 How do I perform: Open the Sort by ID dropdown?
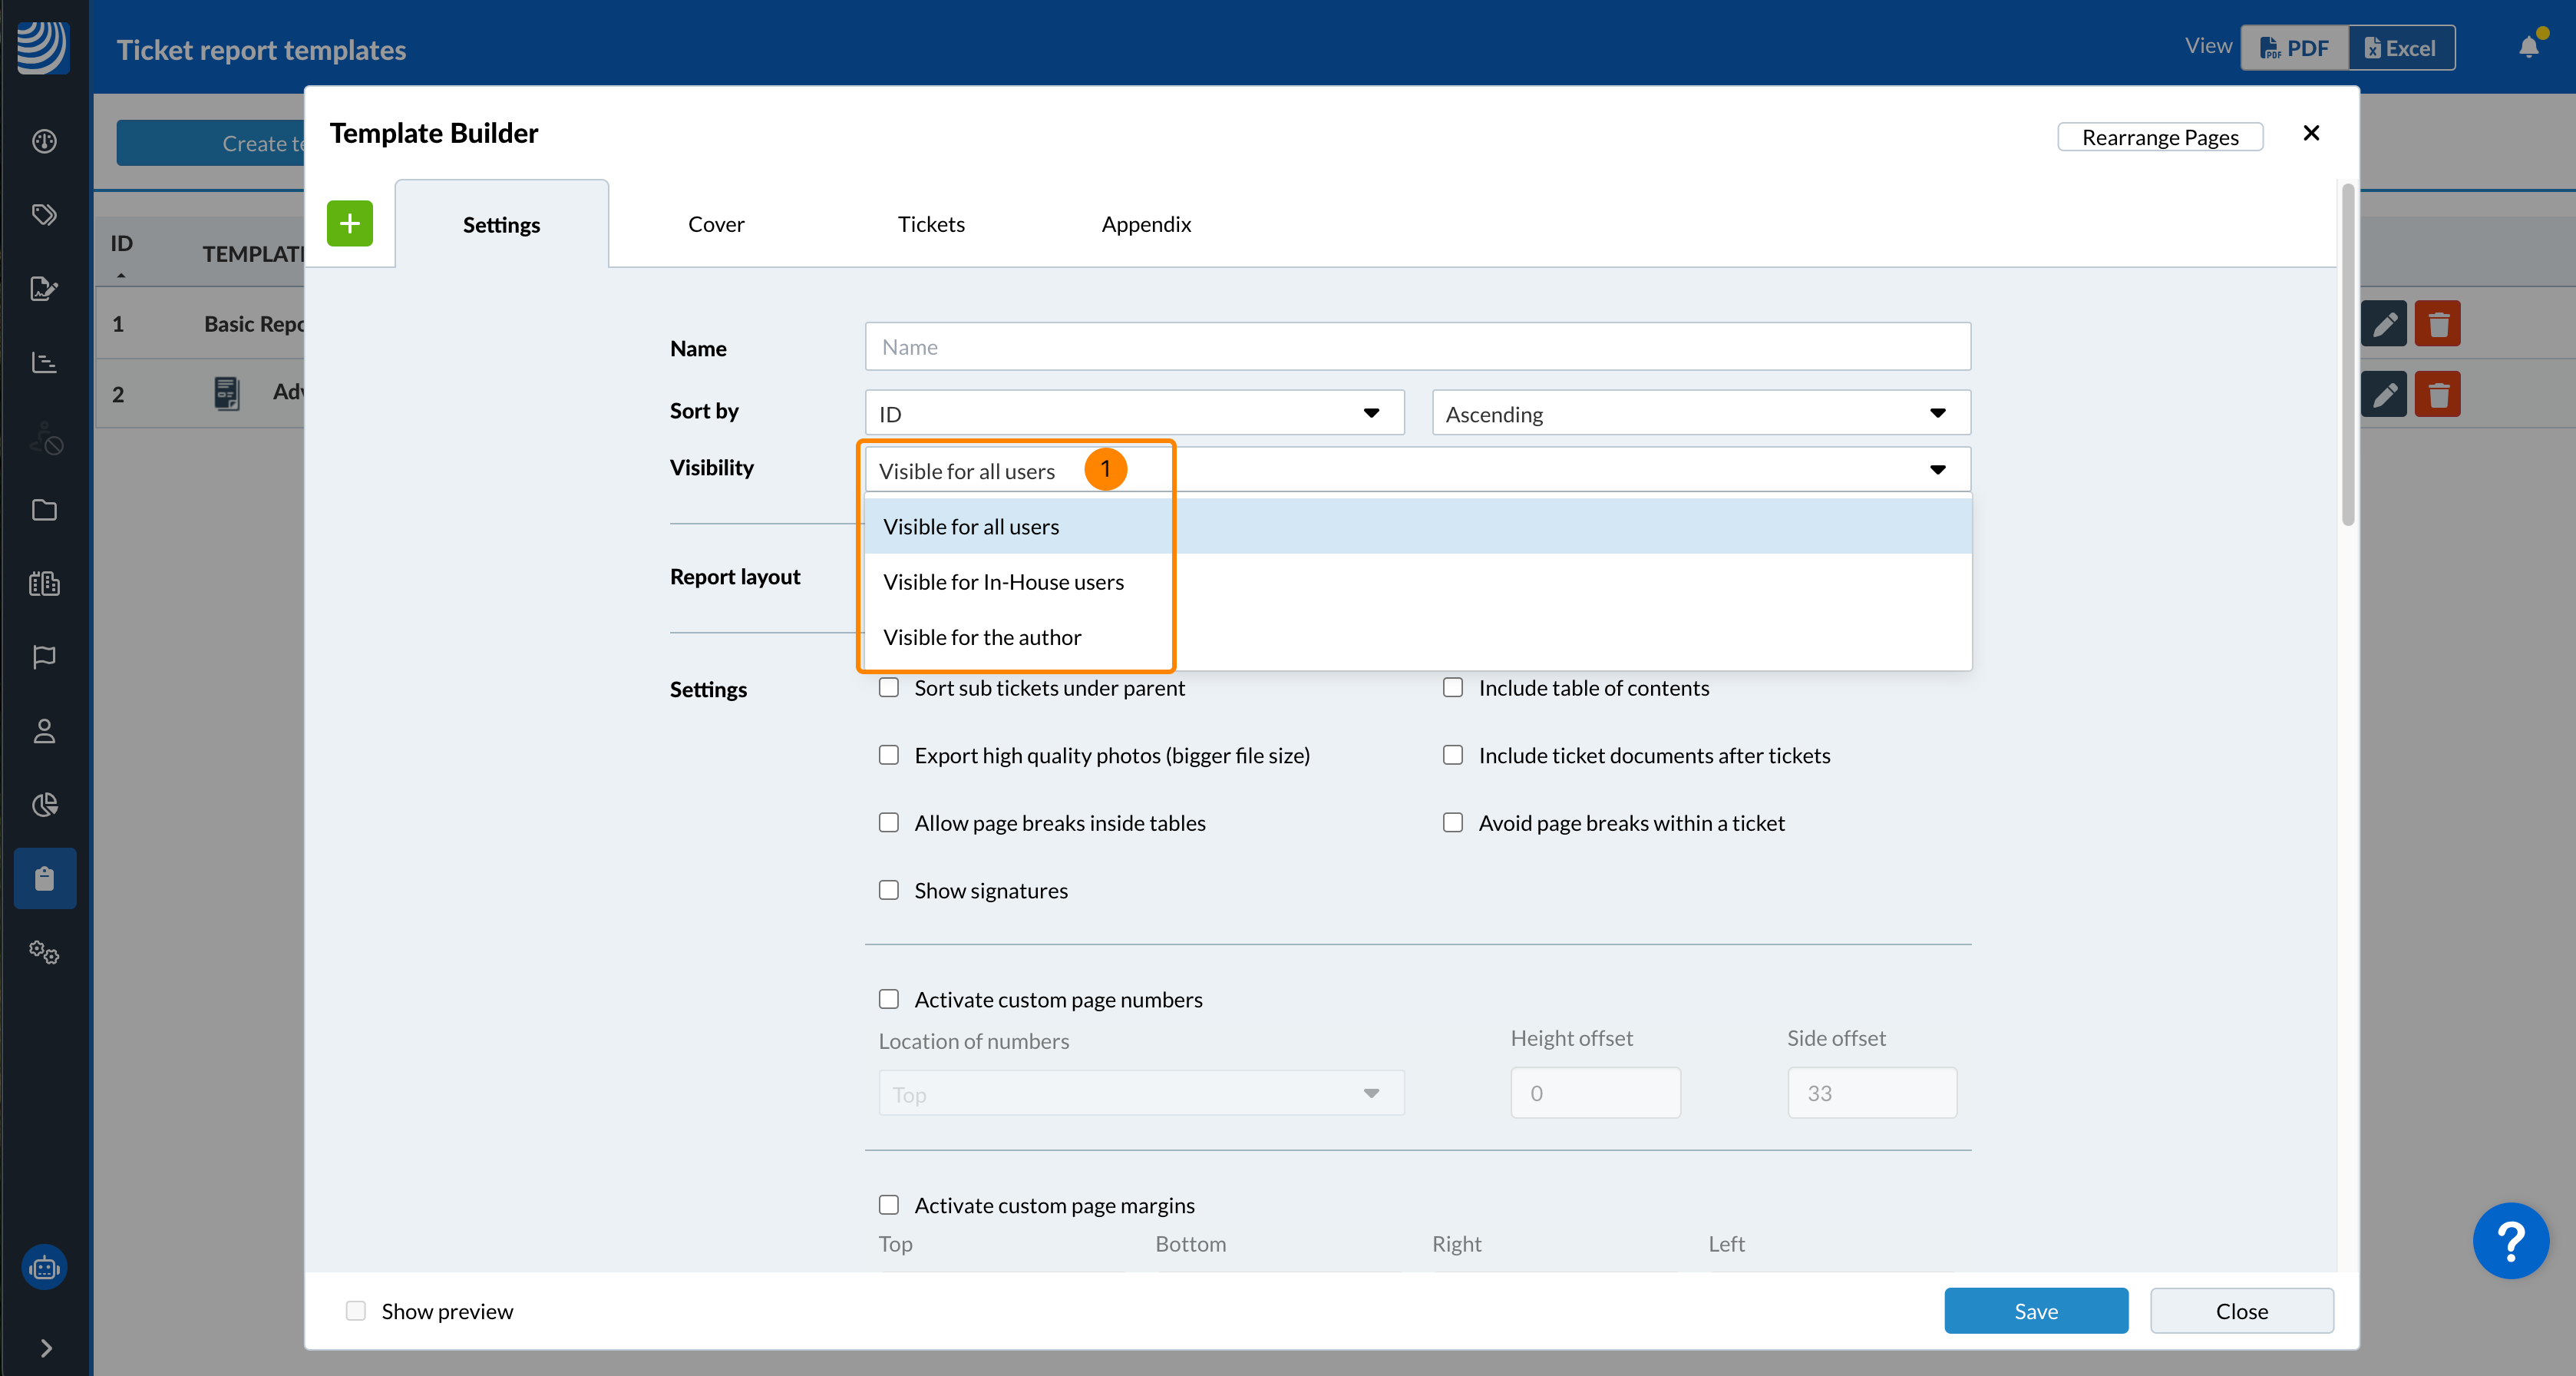pyautogui.click(x=1134, y=413)
